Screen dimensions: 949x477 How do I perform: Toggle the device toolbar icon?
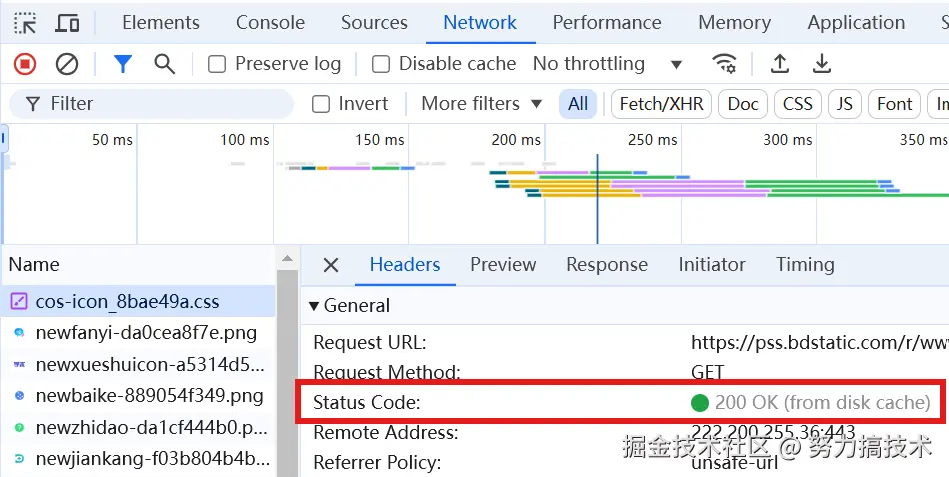tap(68, 22)
